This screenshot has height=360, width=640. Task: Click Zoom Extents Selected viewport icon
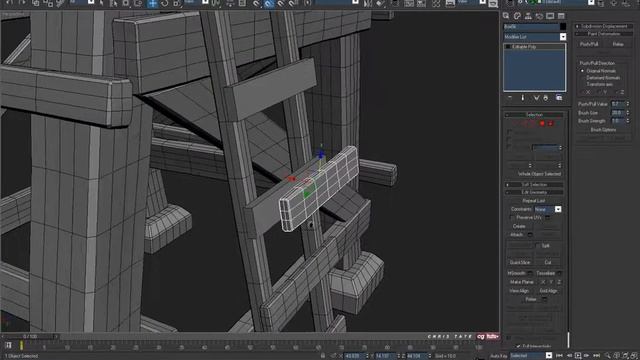[x=625, y=356]
